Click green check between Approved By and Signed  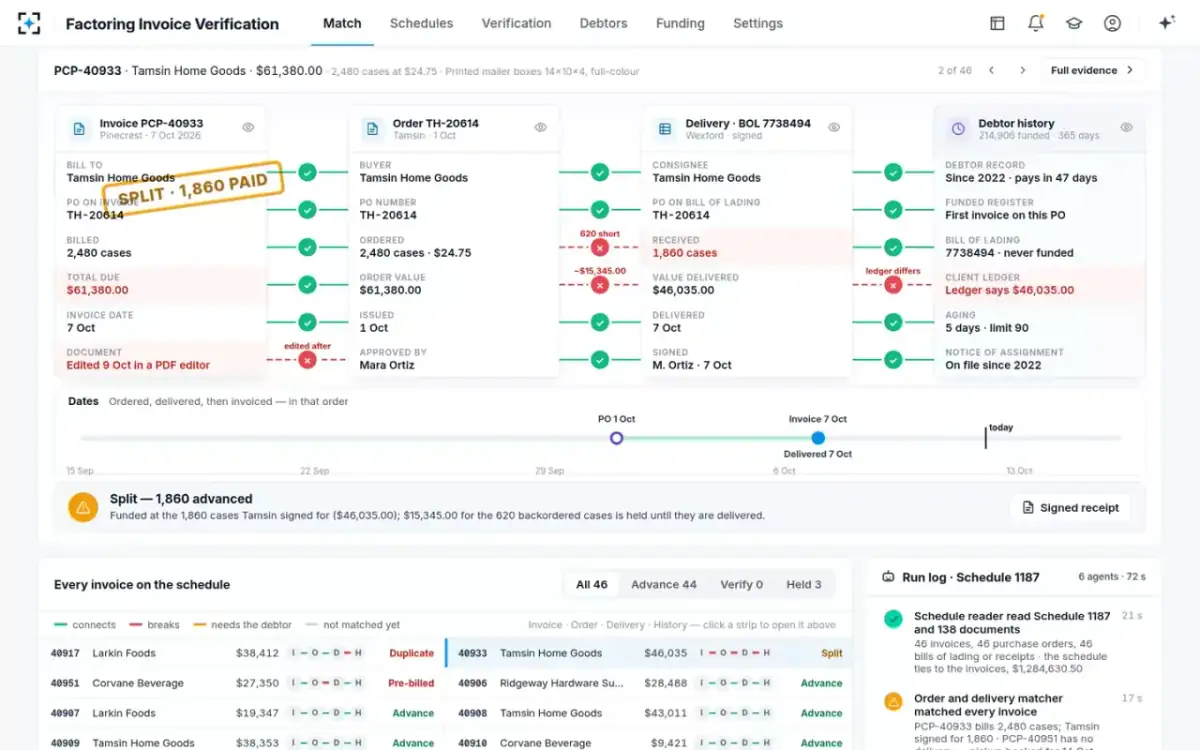599,360
